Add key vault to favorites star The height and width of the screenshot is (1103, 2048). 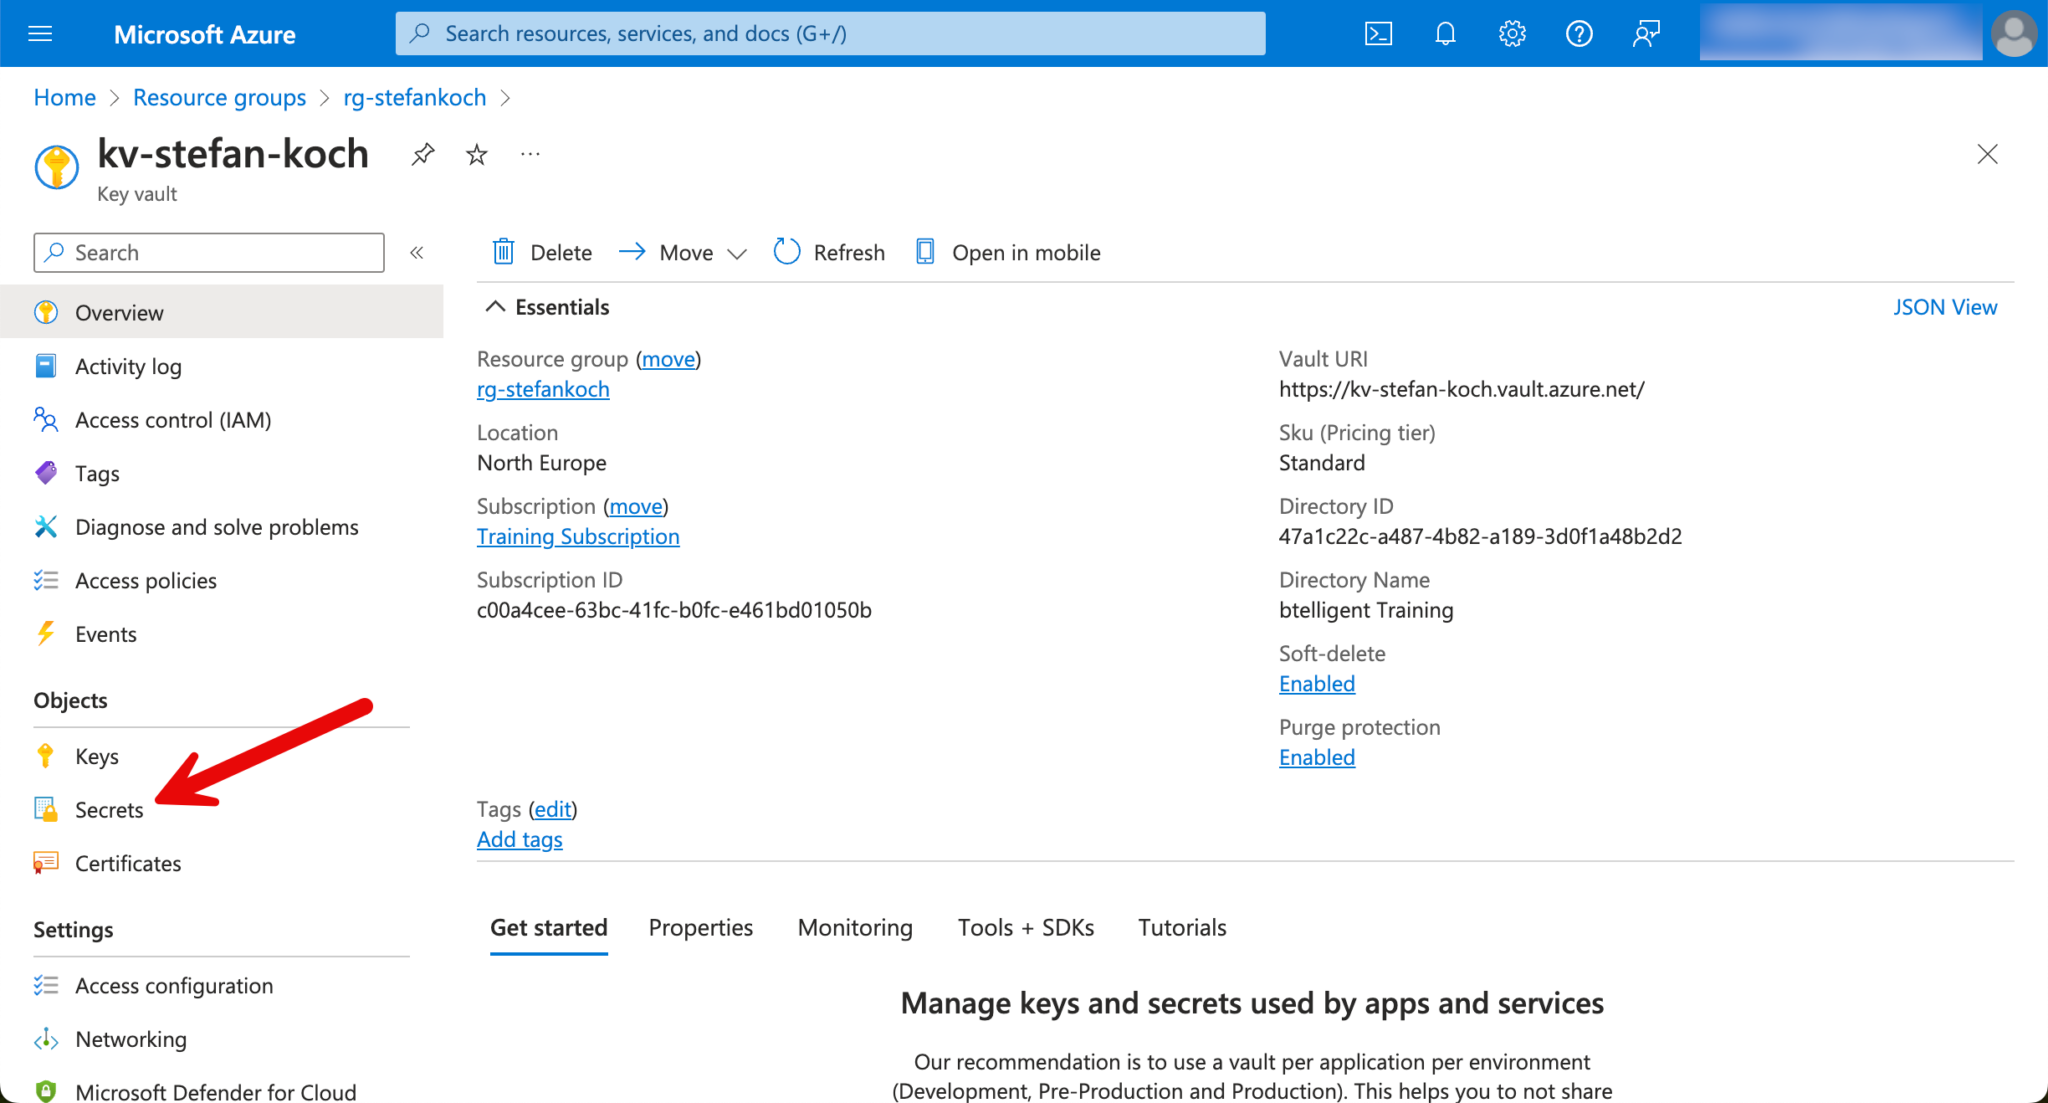[477, 154]
